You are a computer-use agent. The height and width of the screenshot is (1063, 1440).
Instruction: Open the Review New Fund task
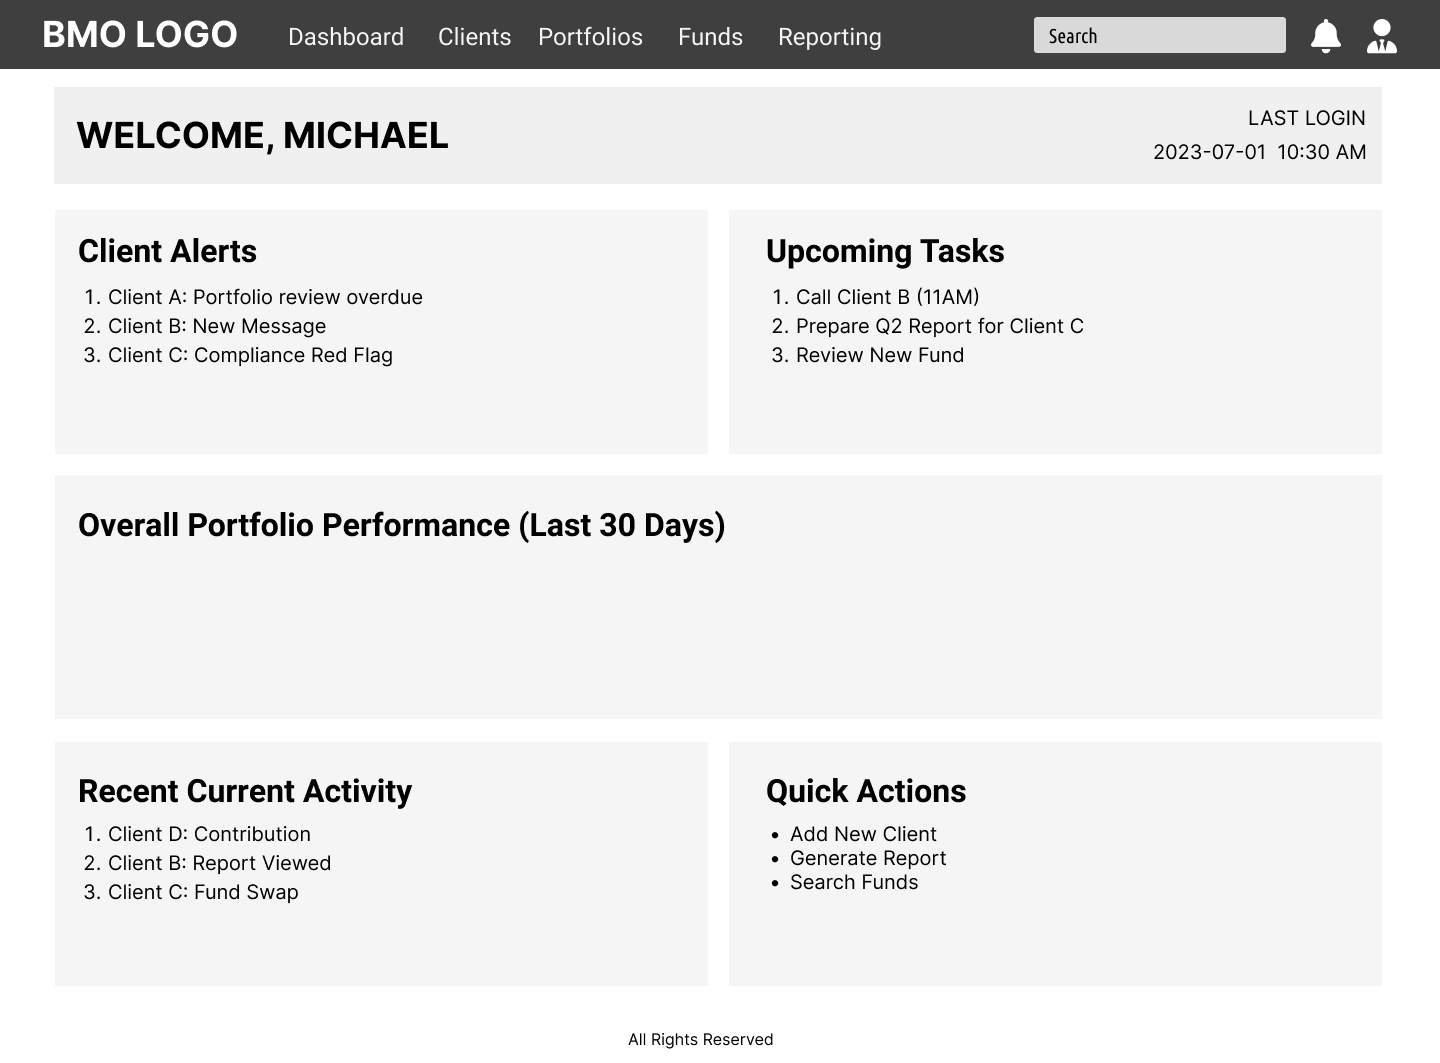(880, 355)
